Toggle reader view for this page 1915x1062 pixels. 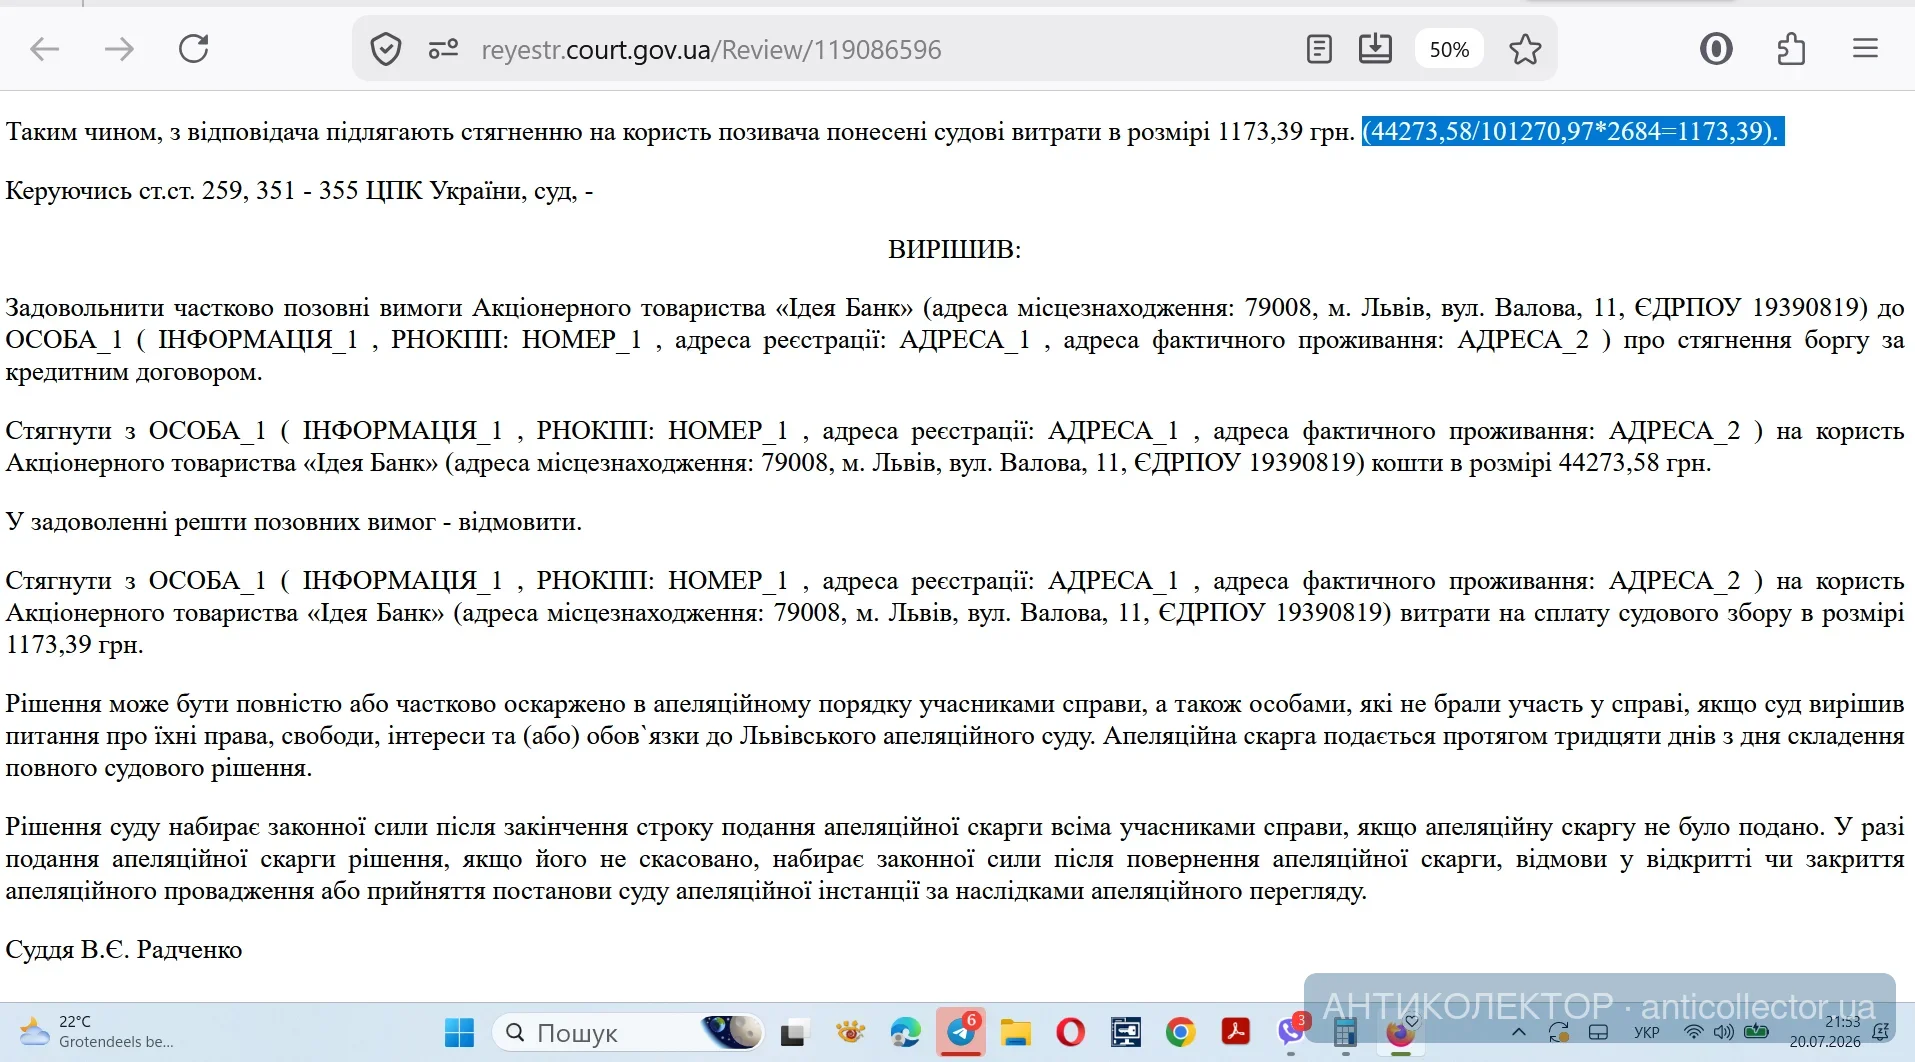[x=1319, y=49]
